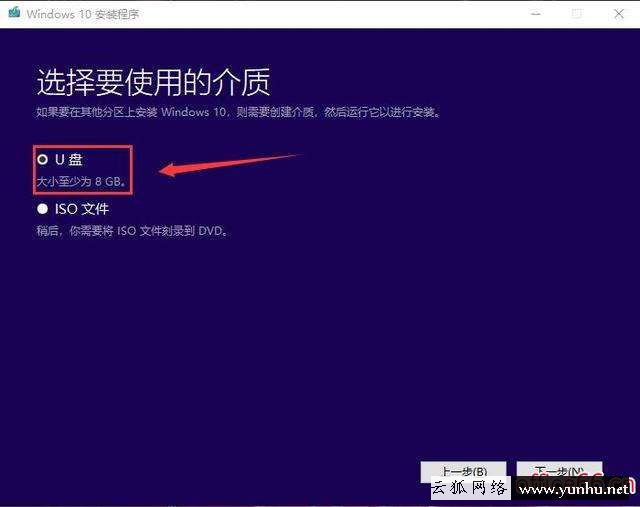The image size is (640, 507).
Task: Click the ISO note mentioning DVD
Action: [x=132, y=231]
